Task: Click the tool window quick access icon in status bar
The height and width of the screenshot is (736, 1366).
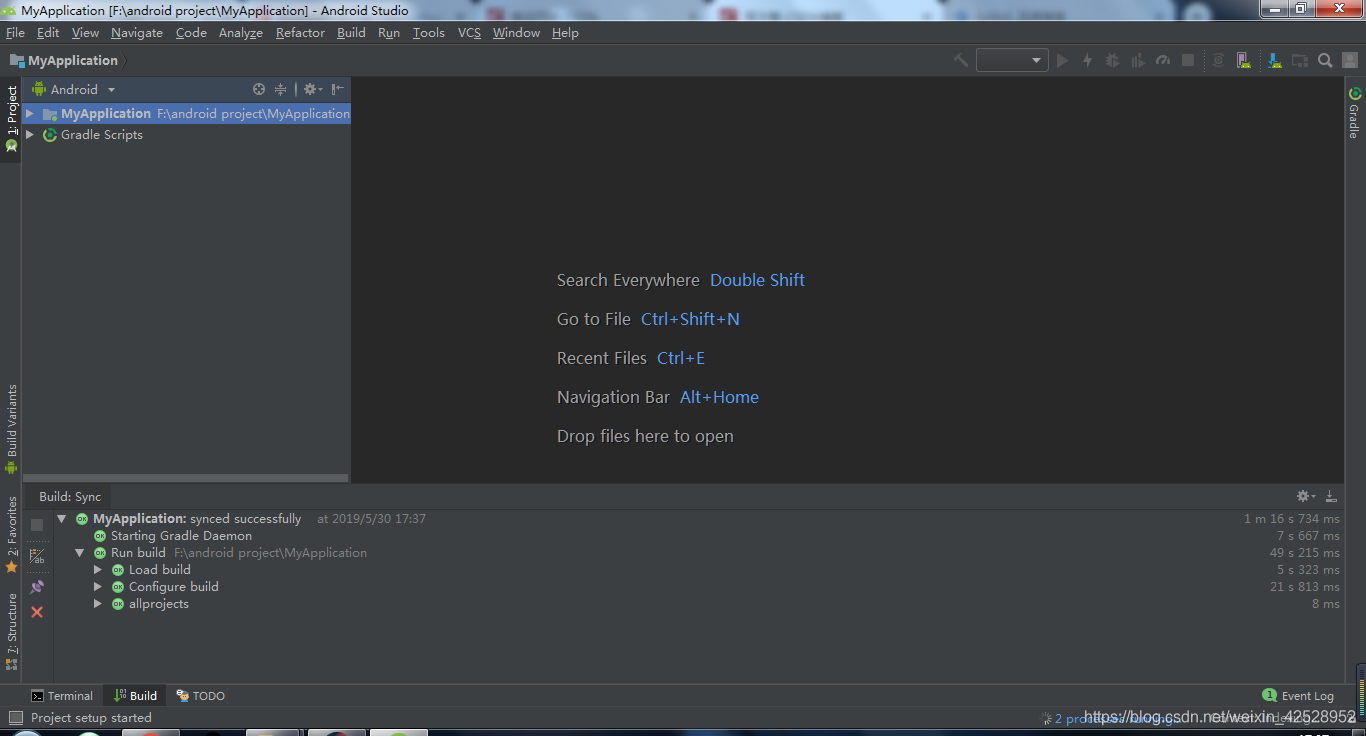Action: (x=15, y=718)
